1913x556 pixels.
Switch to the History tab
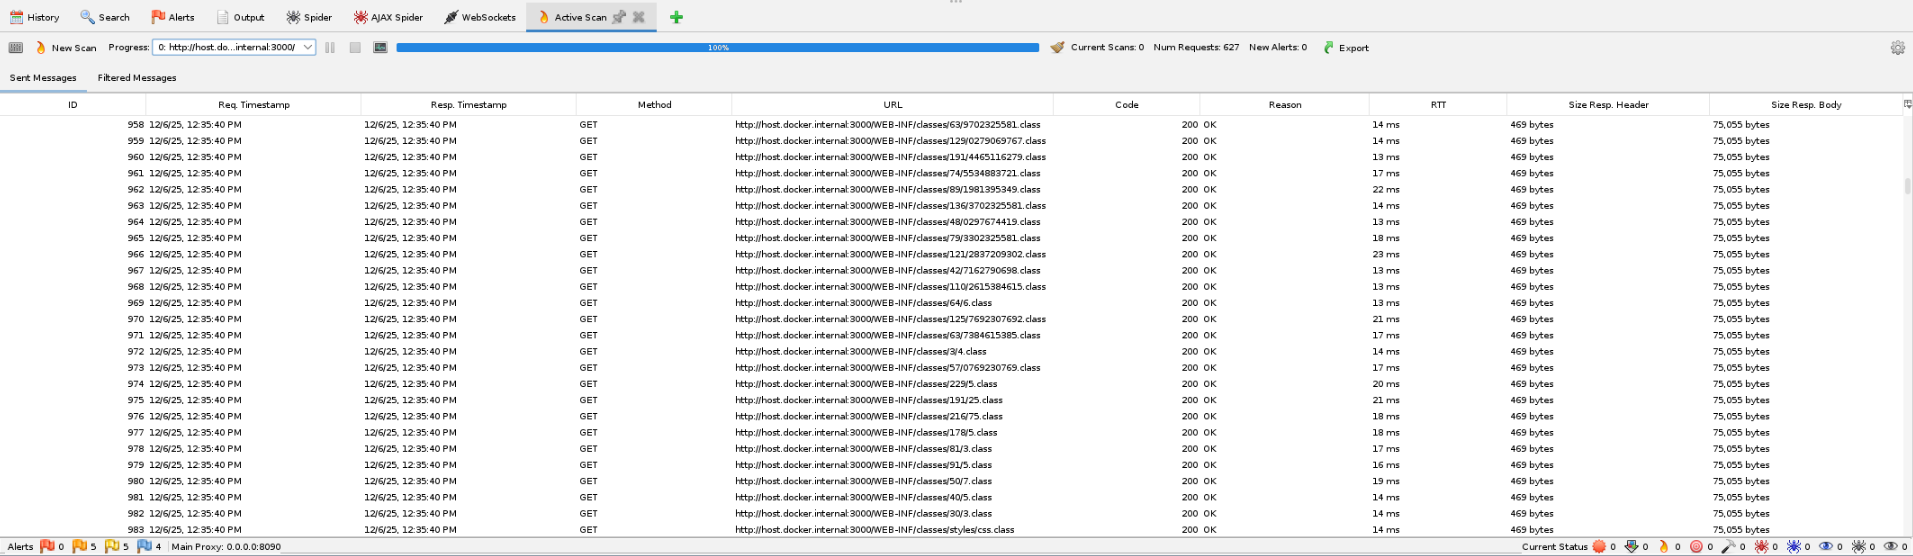(x=35, y=17)
